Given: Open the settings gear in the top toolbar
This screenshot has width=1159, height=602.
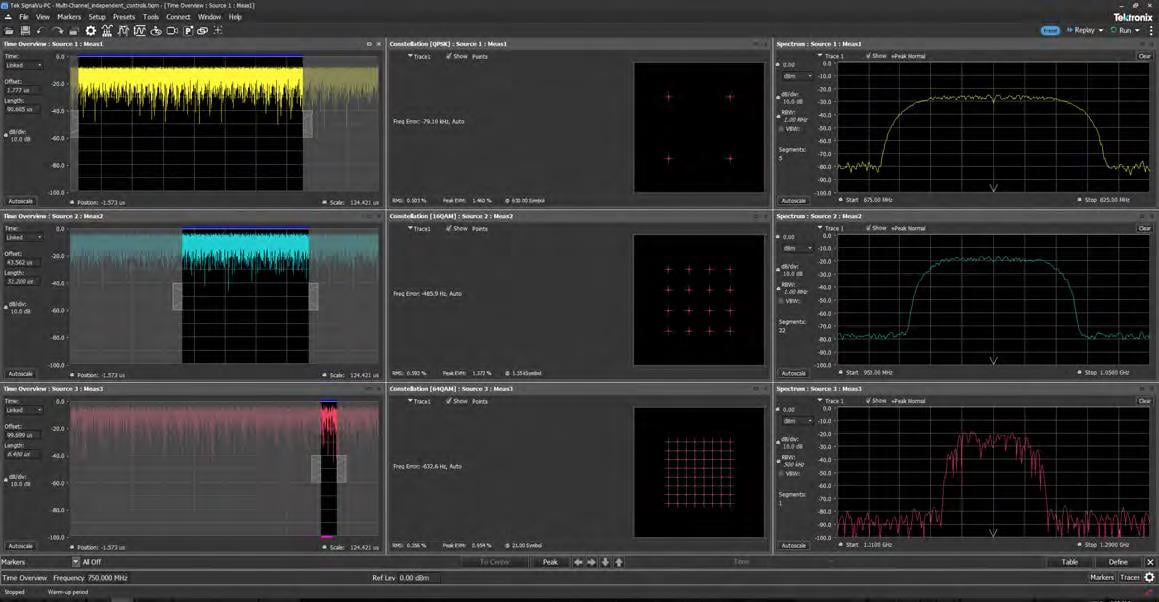Looking at the screenshot, I should click(x=91, y=31).
